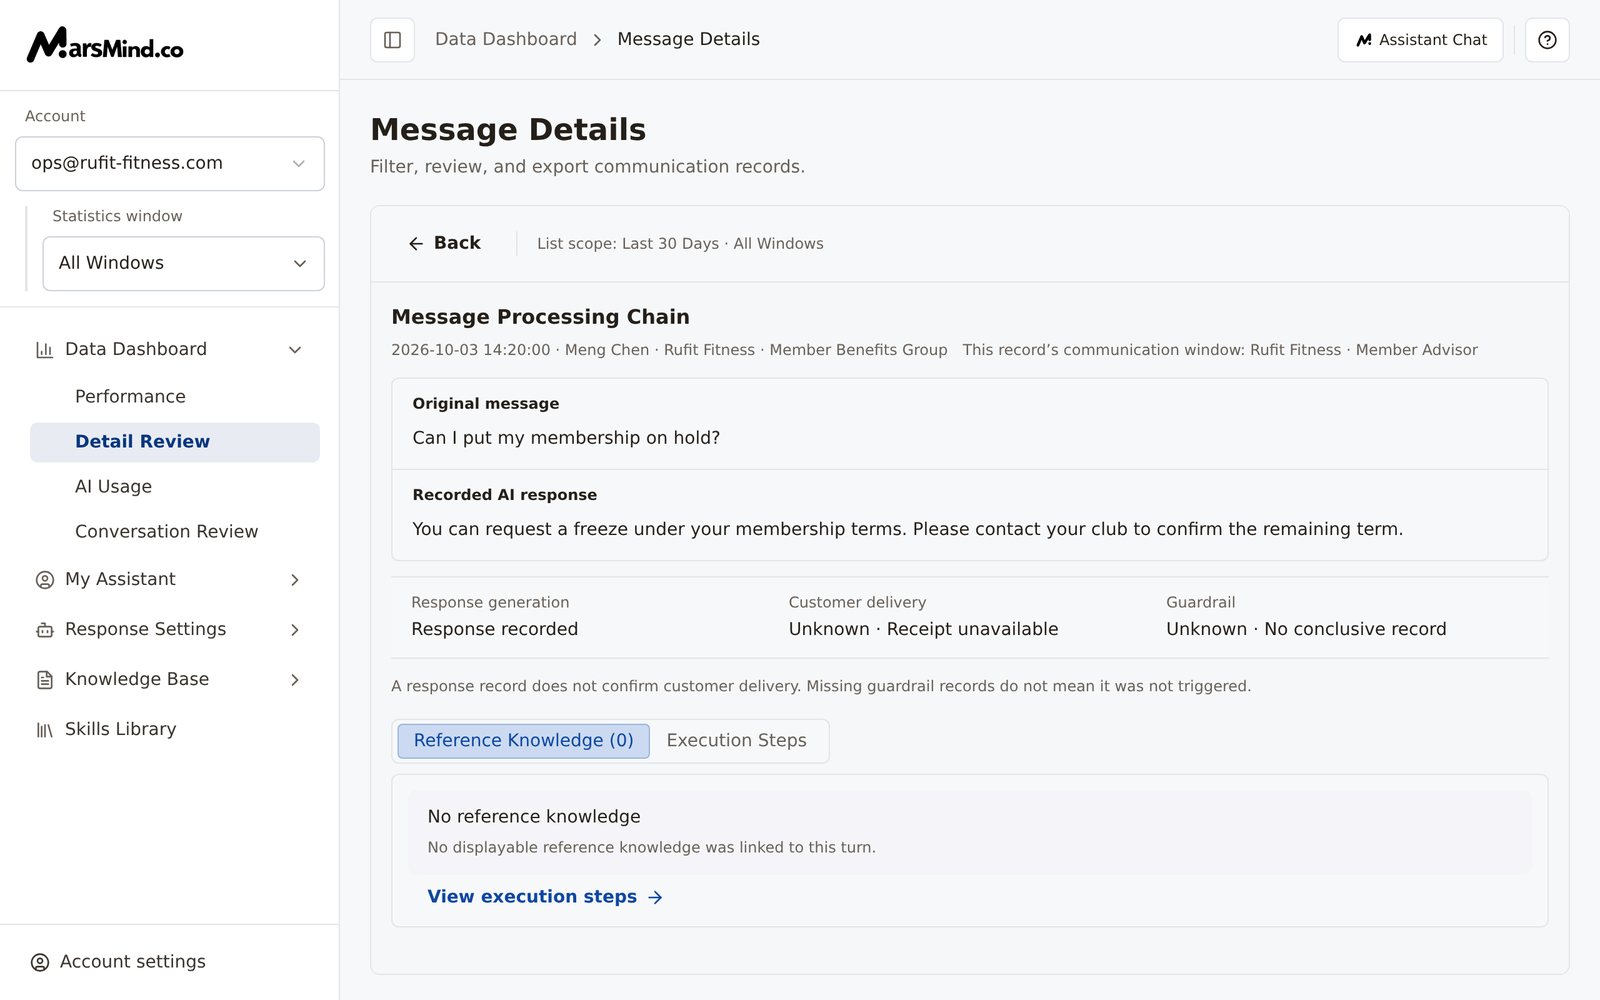
Task: Expand the Response Settings chevron
Action: point(295,630)
